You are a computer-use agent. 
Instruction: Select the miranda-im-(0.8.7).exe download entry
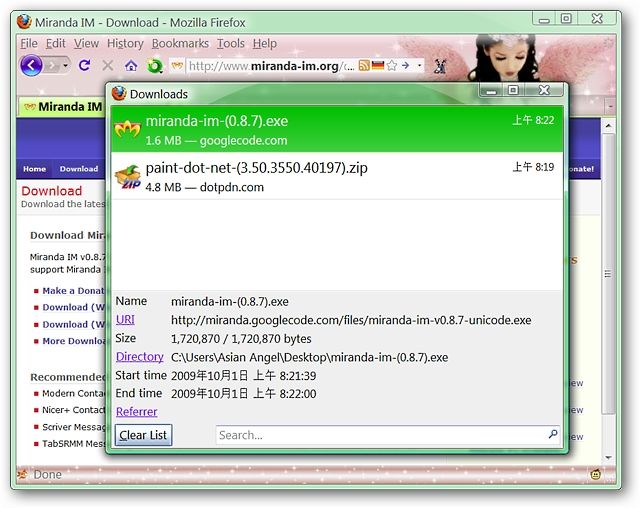[337, 129]
